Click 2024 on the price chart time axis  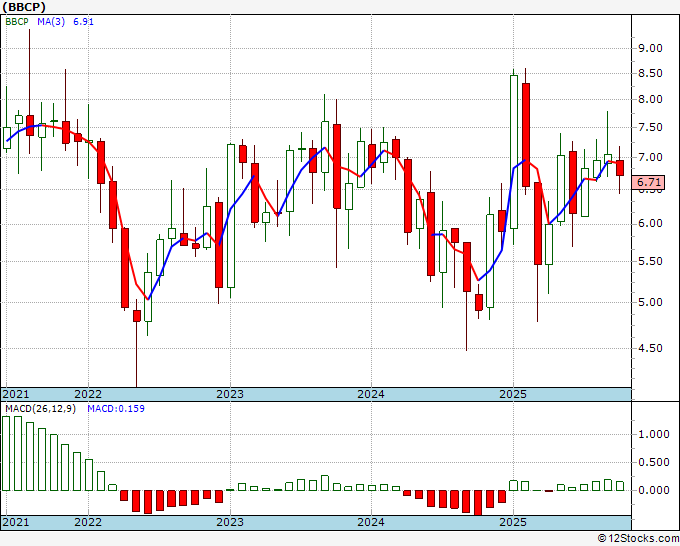click(371, 394)
